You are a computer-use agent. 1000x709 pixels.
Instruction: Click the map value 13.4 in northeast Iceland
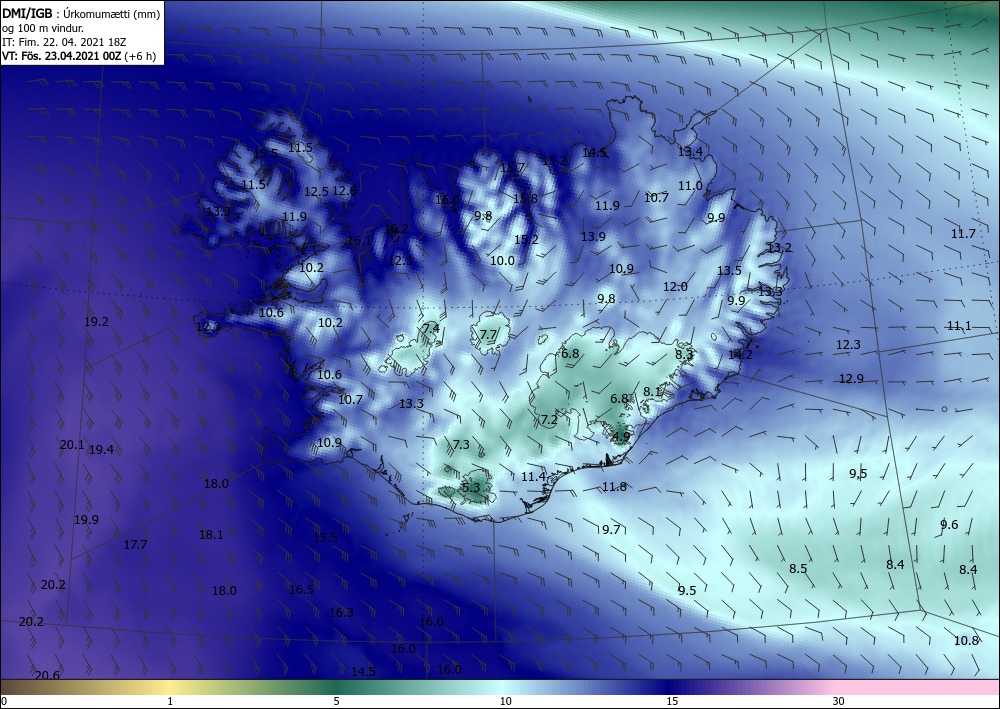[690, 151]
